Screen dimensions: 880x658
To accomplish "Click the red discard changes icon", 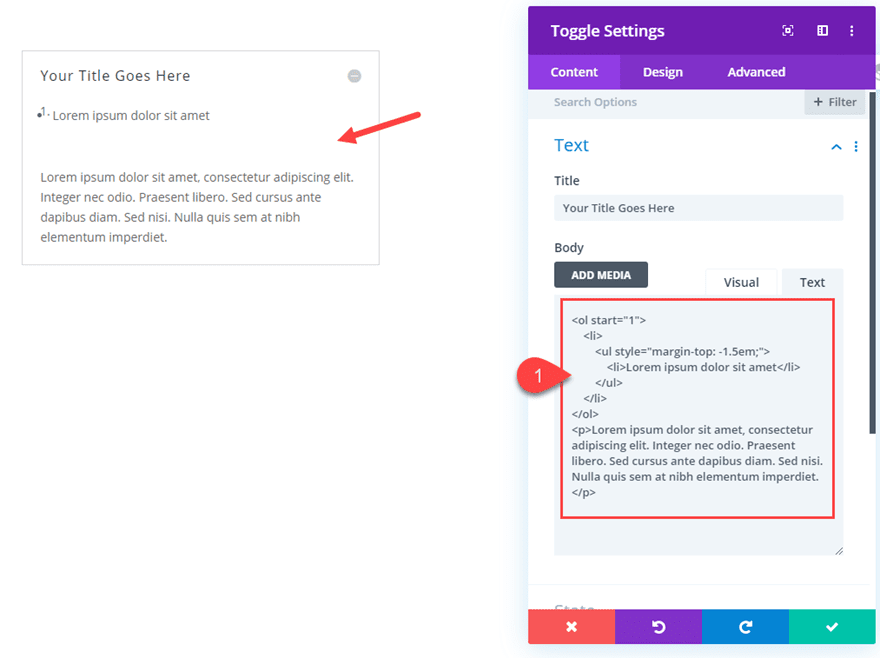I will pos(571,627).
